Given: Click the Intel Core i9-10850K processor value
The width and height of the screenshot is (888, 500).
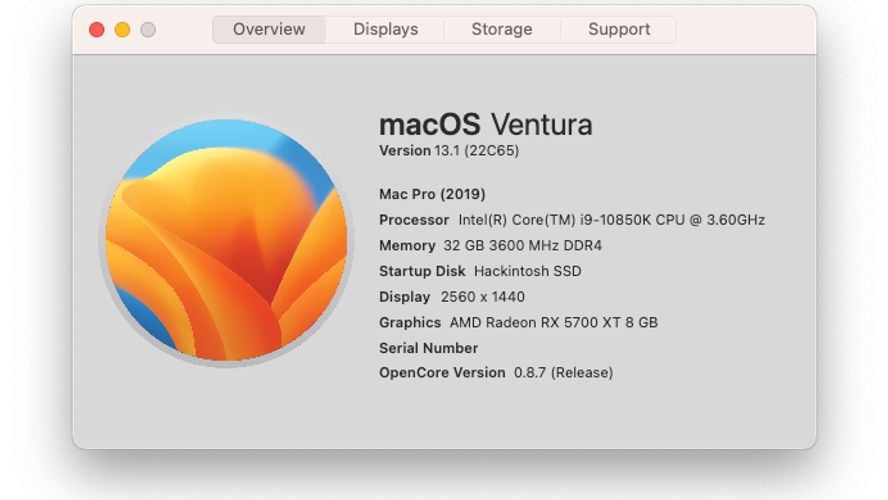Looking at the screenshot, I should pos(611,220).
